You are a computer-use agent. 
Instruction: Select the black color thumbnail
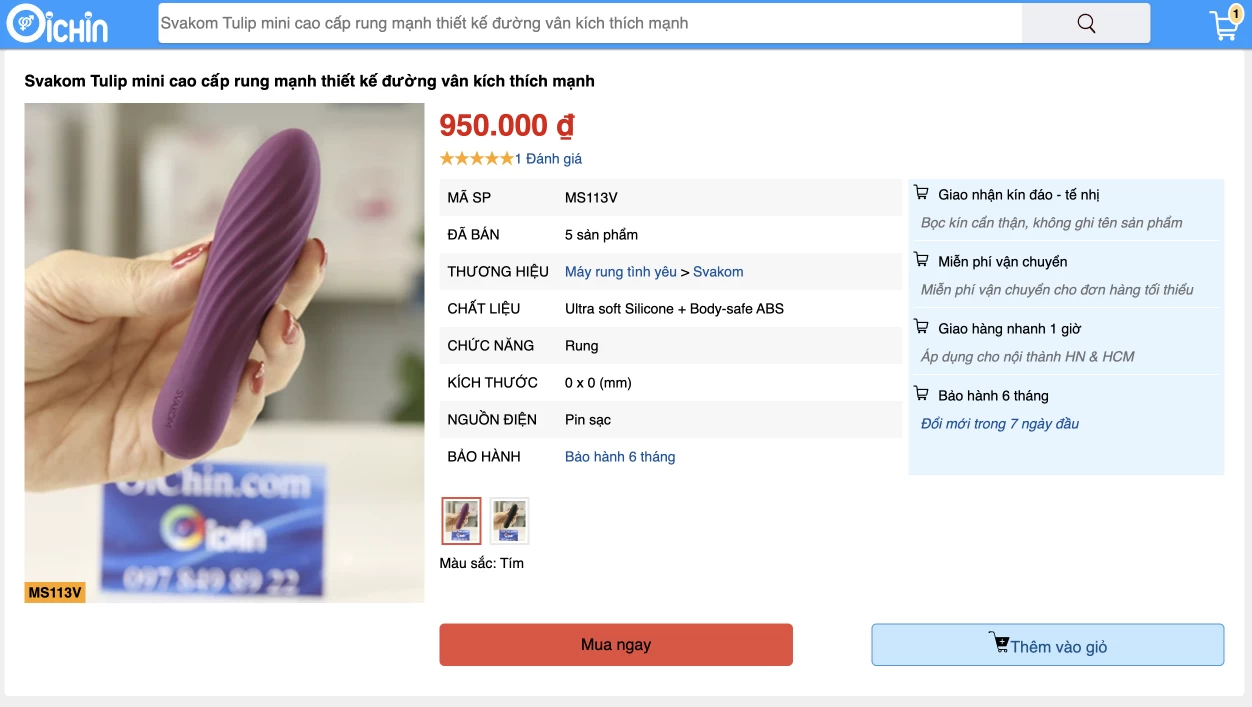point(509,521)
